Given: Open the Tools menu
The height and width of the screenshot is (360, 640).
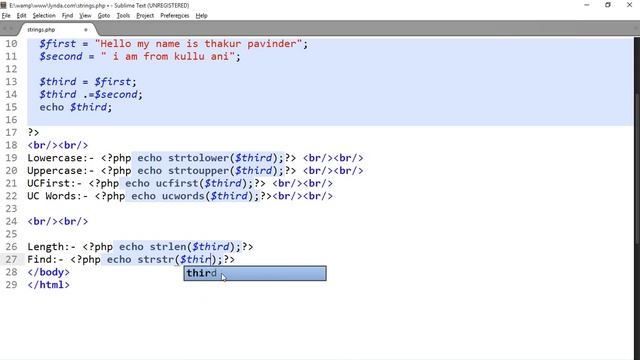Looking at the screenshot, I should (123, 16).
